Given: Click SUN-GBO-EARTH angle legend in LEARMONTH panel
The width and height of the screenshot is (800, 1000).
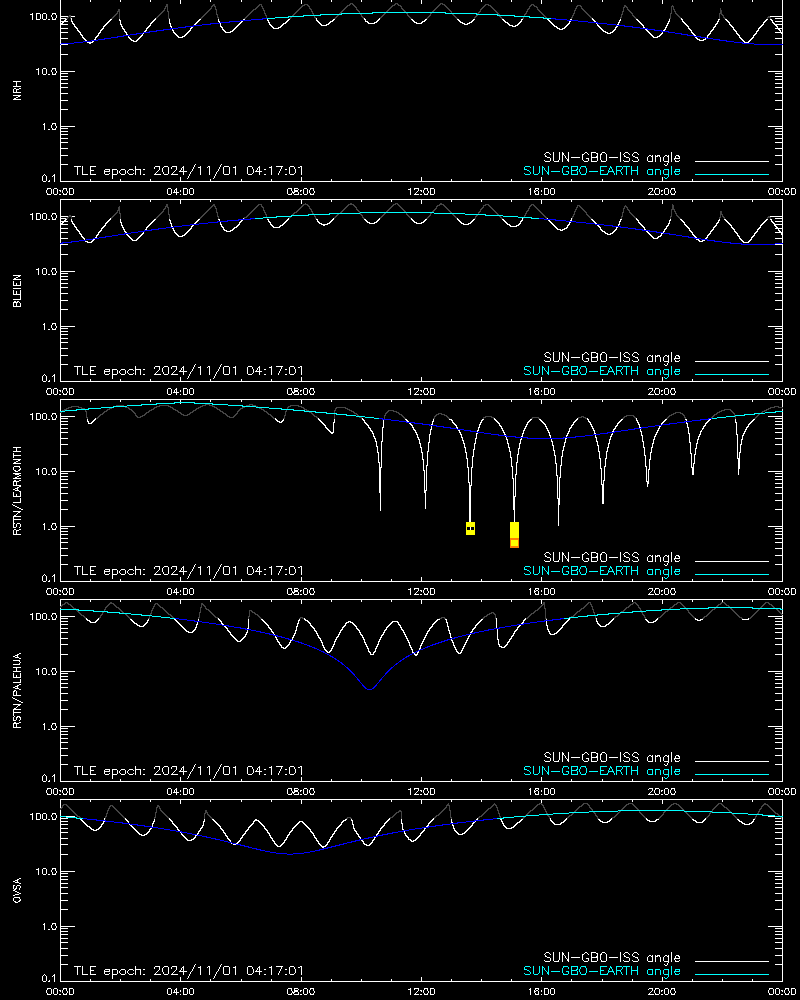Looking at the screenshot, I should click(x=602, y=571).
